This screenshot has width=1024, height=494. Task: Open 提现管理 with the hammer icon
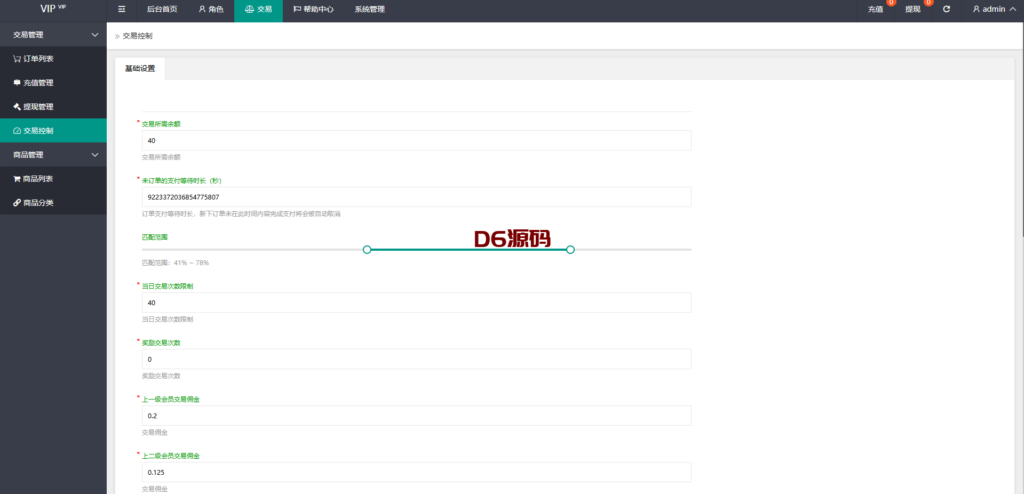point(53,107)
